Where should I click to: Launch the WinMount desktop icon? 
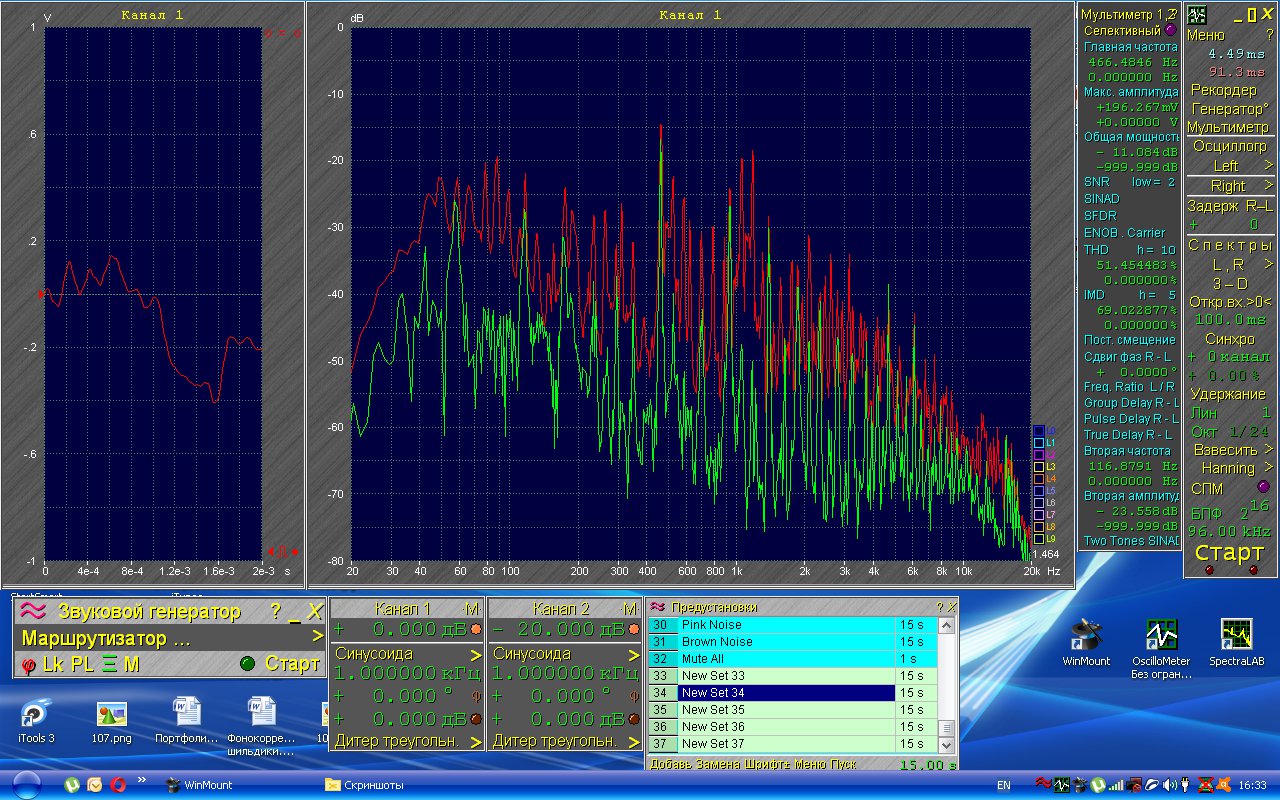click(x=1086, y=643)
